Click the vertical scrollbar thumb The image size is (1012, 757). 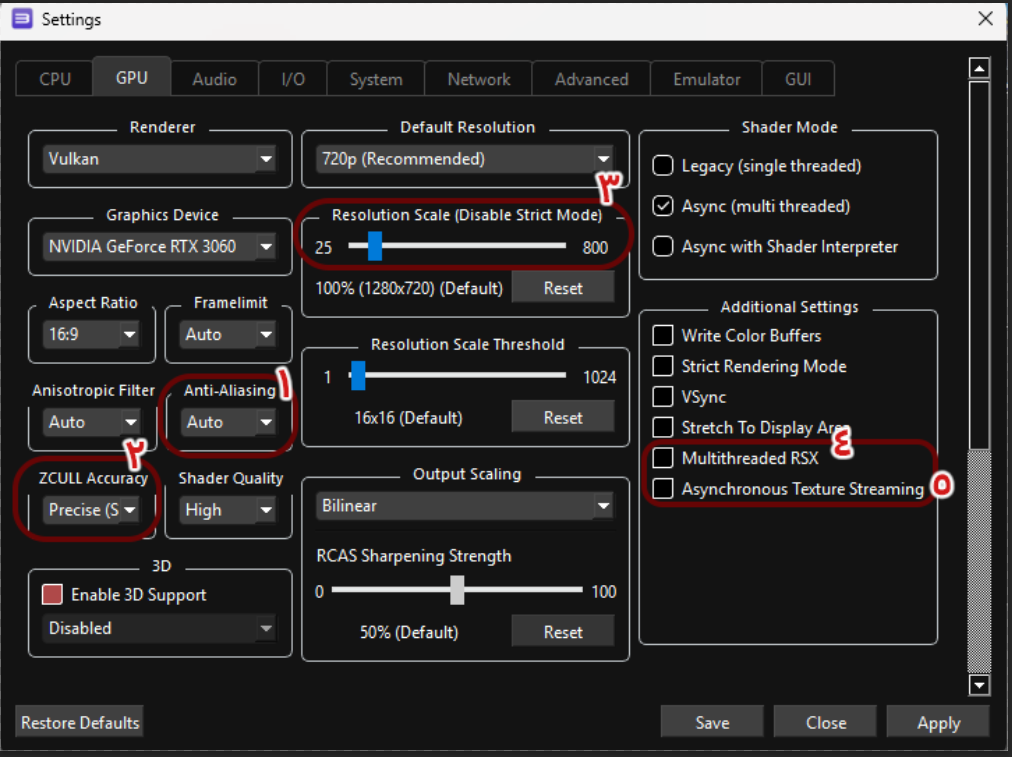[x=979, y=265]
